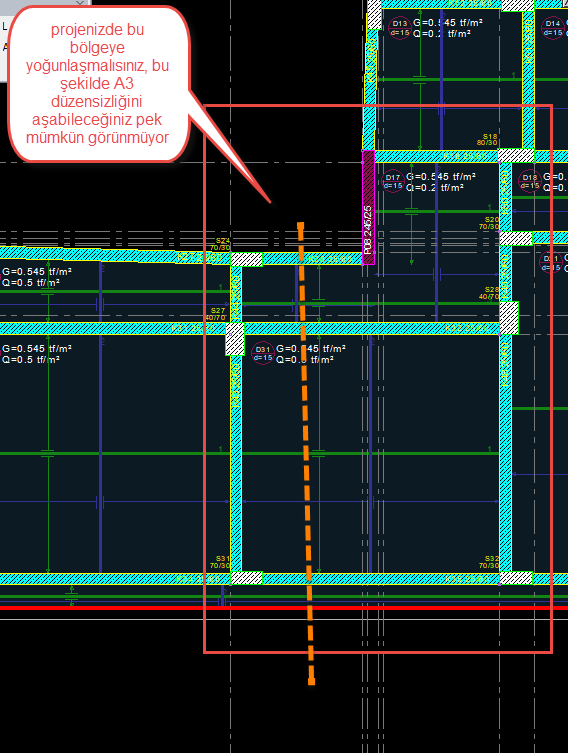Select the orange dashed vertical line
Image resolution: width=568 pixels, height=753 pixels.
pyautogui.click(x=306, y=453)
